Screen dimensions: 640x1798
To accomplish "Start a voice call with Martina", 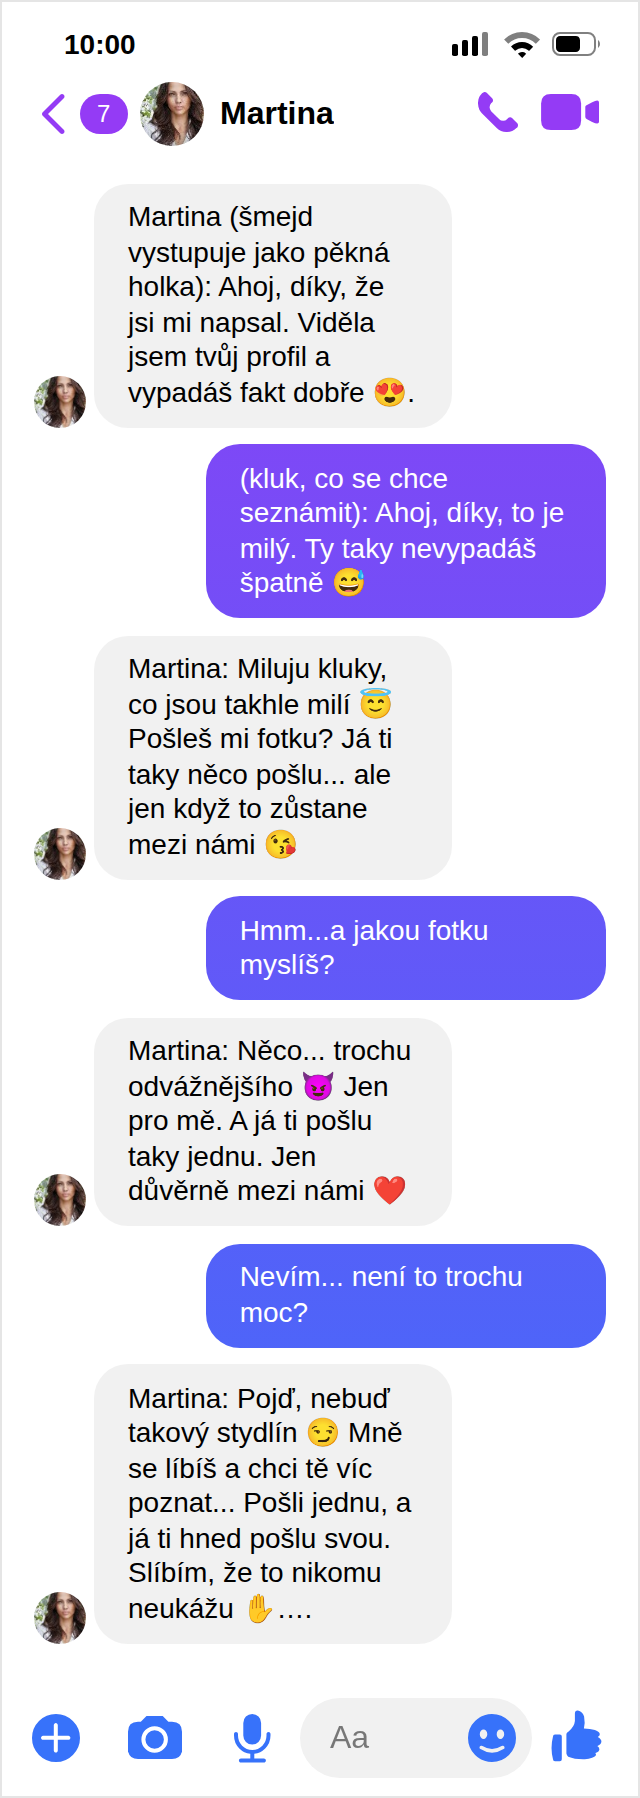I will point(497,113).
